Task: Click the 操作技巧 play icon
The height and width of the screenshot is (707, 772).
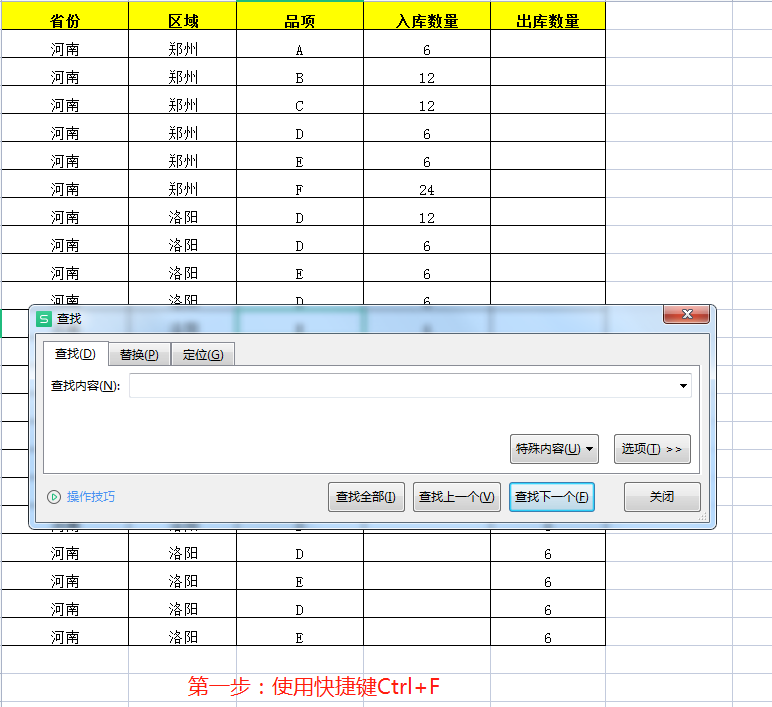Action: pyautogui.click(x=54, y=497)
